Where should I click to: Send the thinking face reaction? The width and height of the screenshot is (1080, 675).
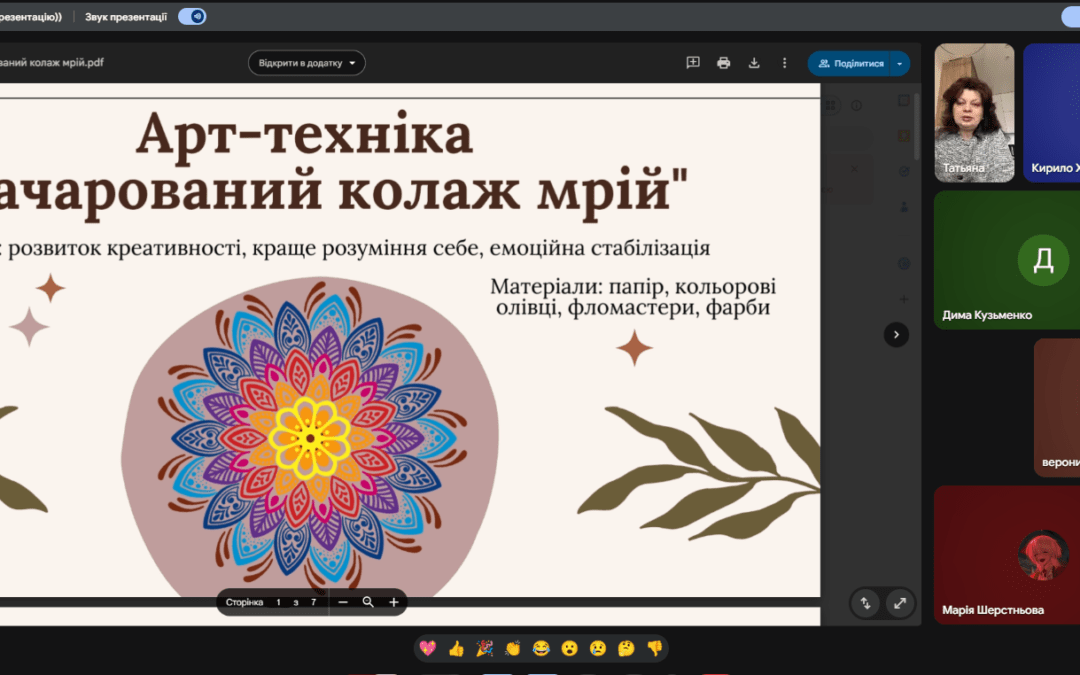click(625, 648)
